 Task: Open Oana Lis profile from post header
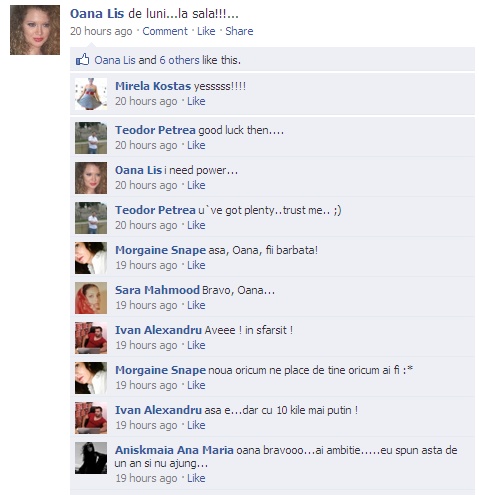tap(97, 14)
